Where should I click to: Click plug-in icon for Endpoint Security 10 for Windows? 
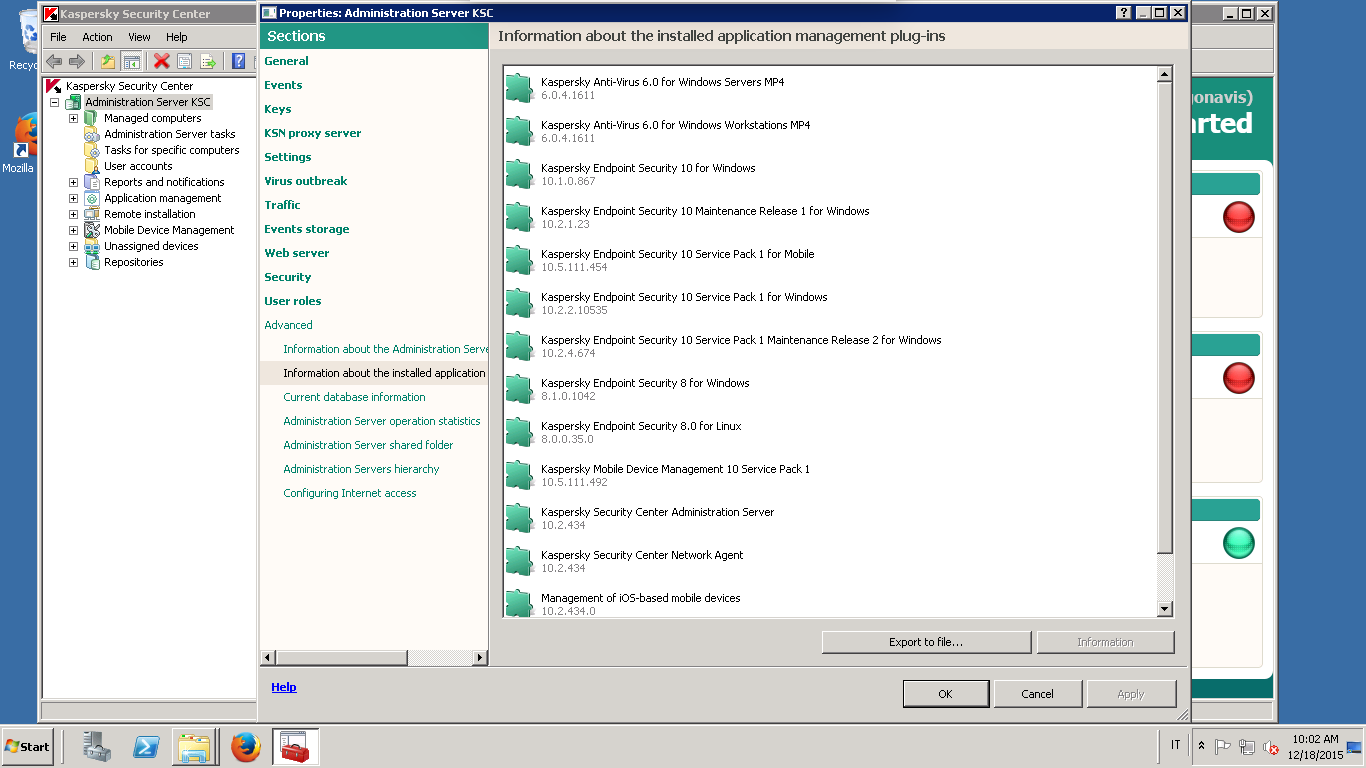click(x=519, y=174)
